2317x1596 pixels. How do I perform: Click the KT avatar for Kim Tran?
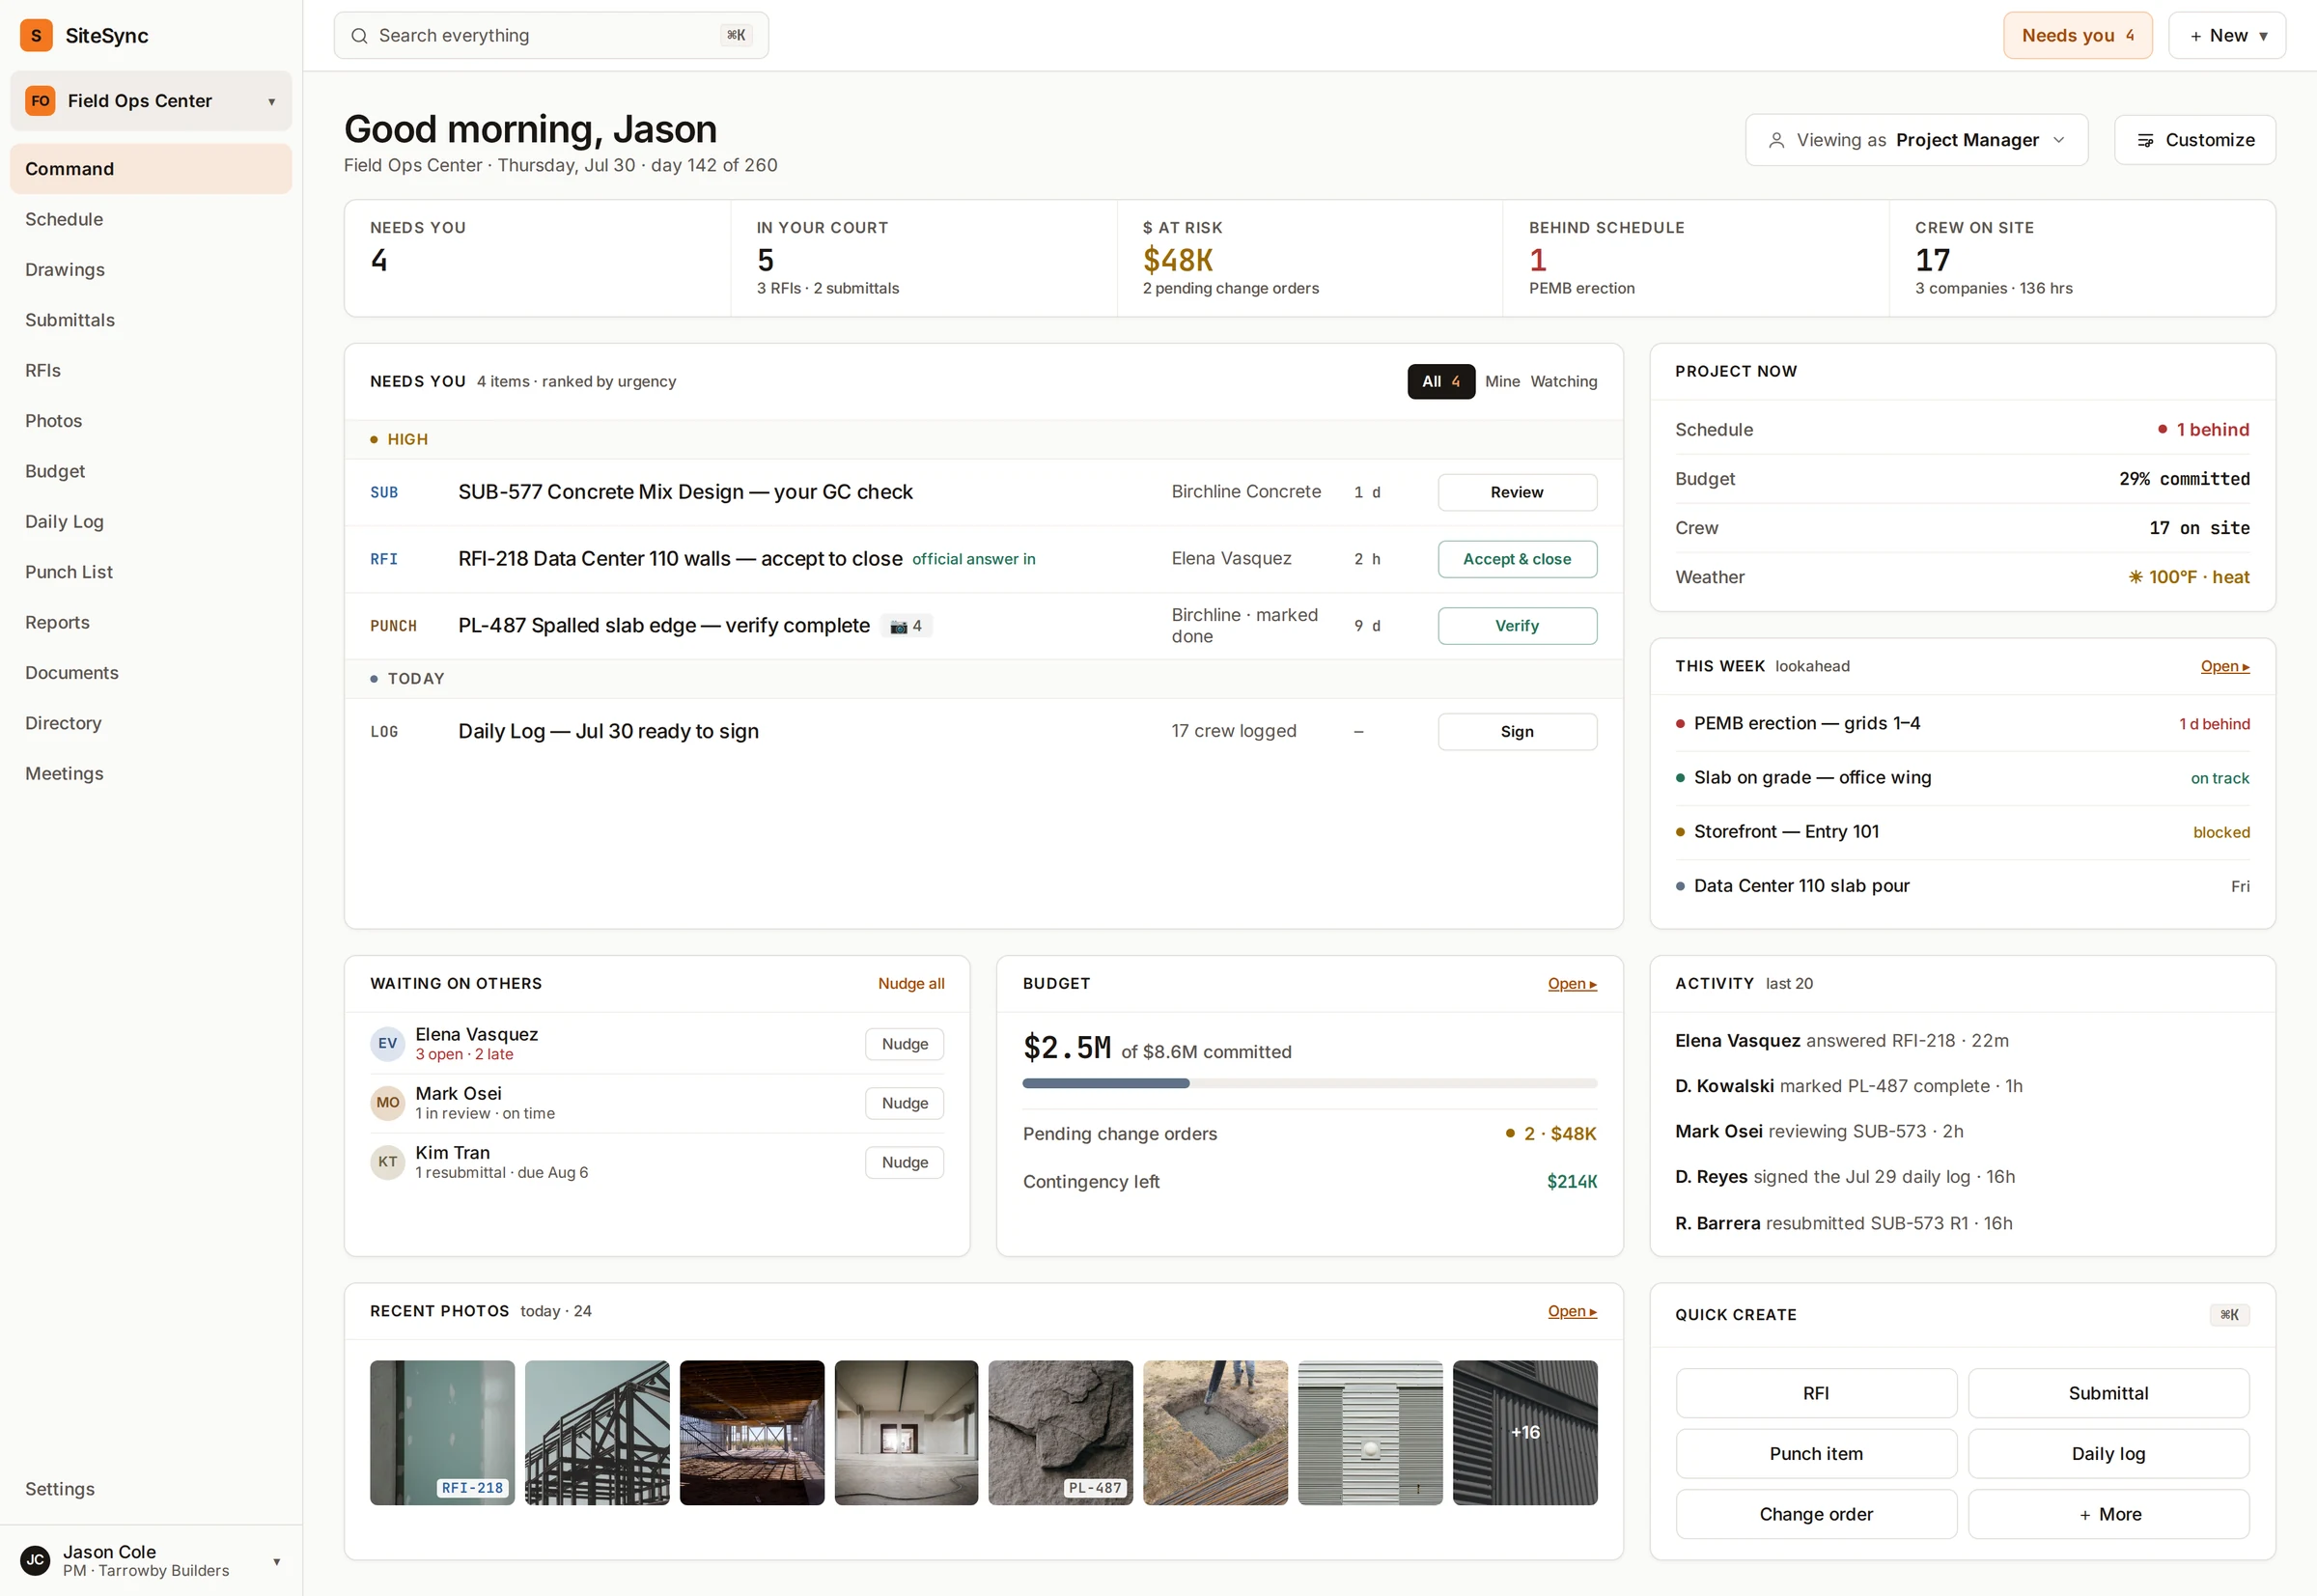tap(387, 1161)
